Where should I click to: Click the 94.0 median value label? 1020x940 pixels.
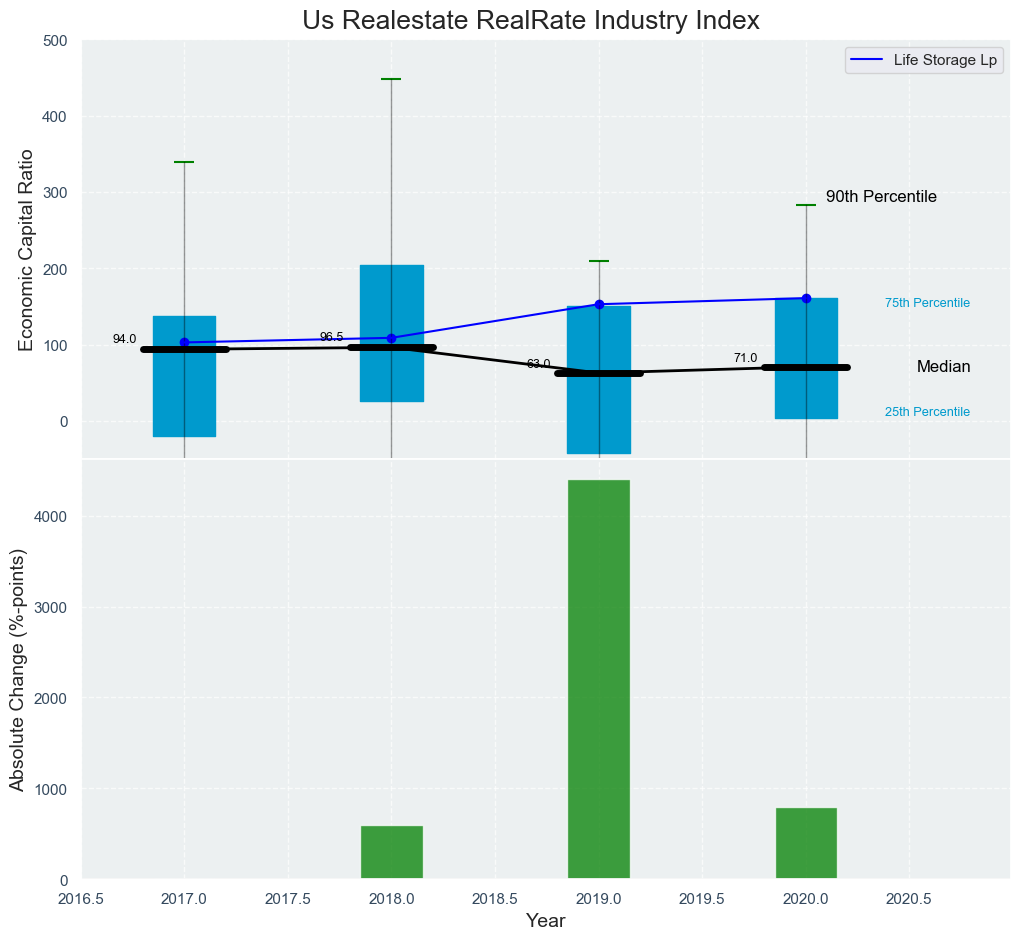124,339
